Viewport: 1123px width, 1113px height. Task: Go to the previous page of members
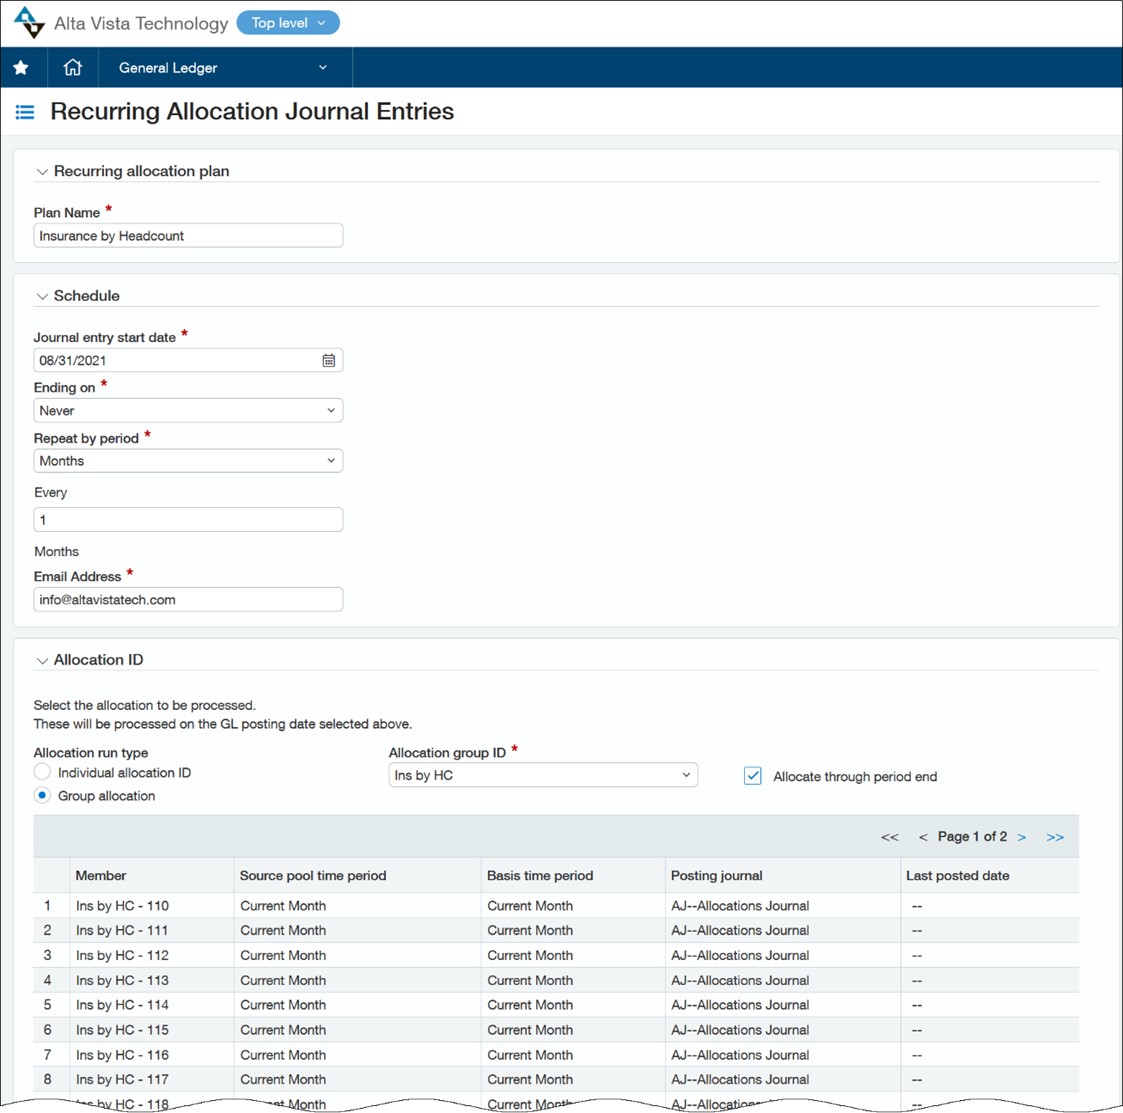[x=923, y=837]
